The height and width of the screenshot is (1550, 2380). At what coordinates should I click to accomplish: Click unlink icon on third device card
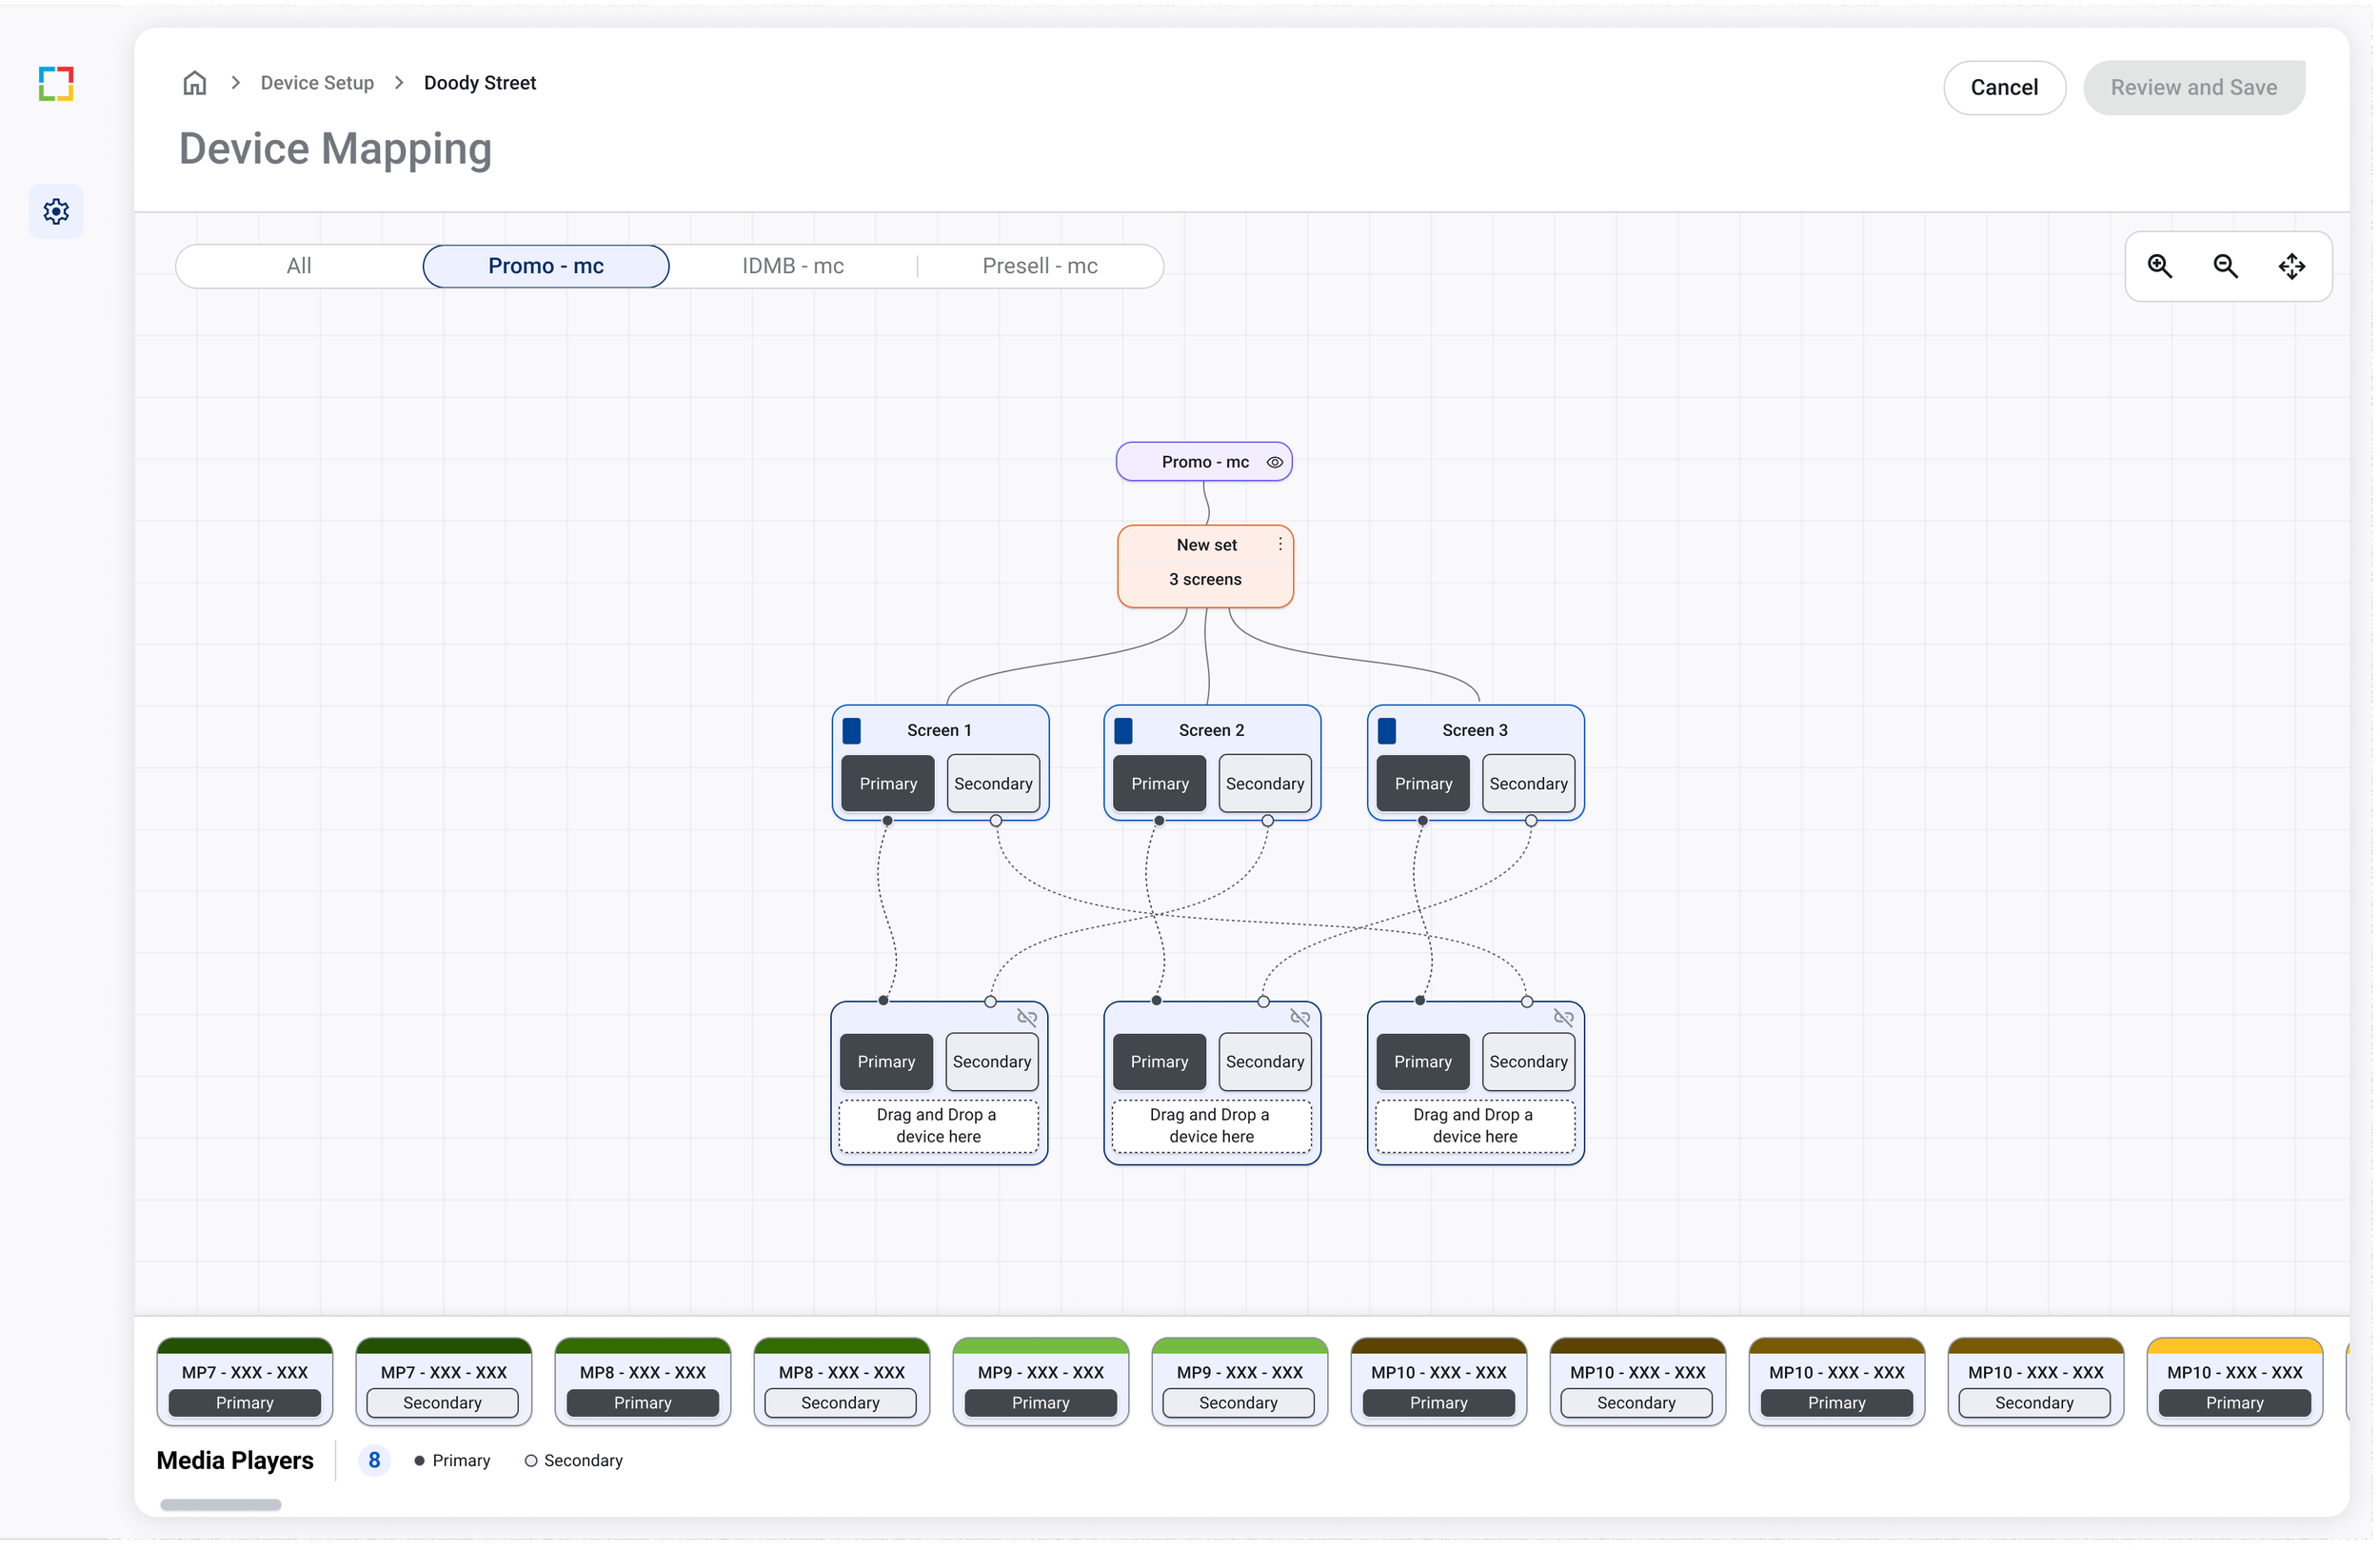(1564, 1017)
